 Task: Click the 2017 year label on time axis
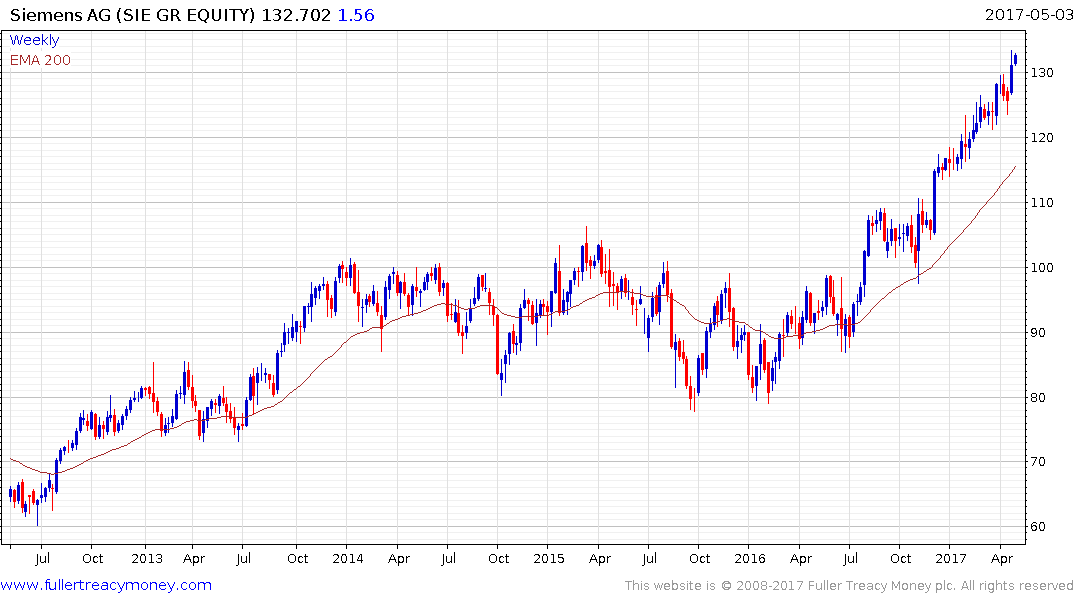[951, 558]
